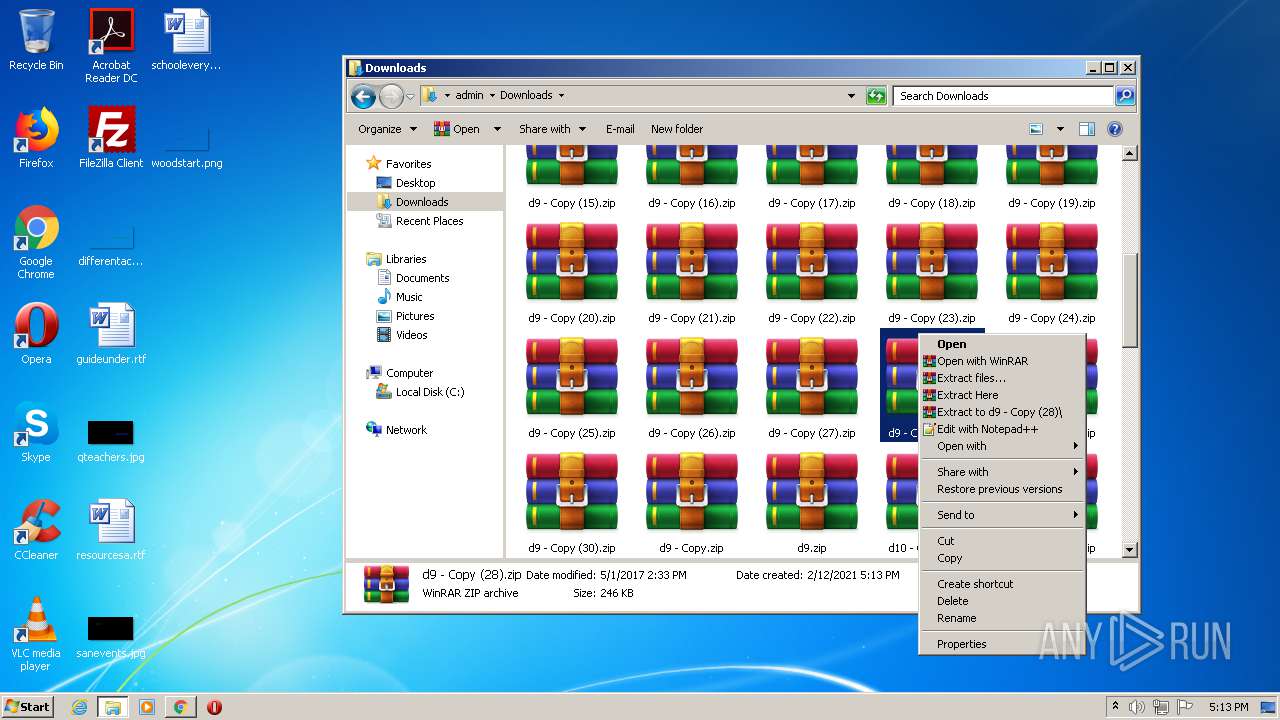1280x720 pixels.
Task: Open Internet Explorer from taskbar
Action: tap(79, 707)
